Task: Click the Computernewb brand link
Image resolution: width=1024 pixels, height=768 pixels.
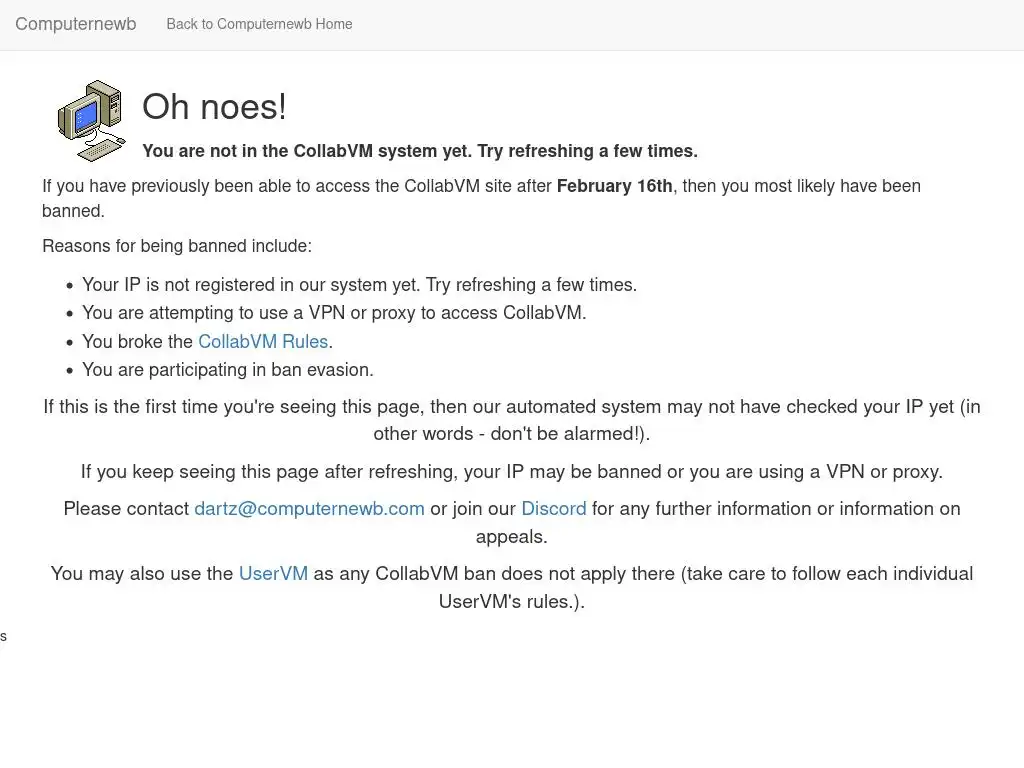Action: point(76,24)
